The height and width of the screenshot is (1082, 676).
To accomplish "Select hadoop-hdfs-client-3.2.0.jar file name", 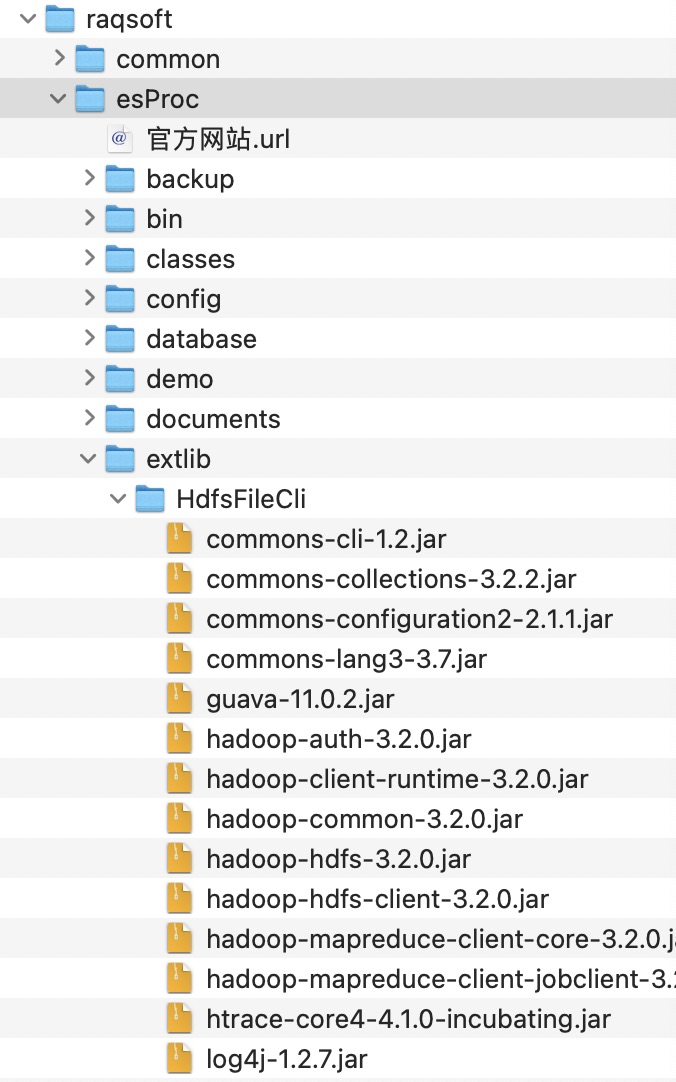I will click(377, 899).
